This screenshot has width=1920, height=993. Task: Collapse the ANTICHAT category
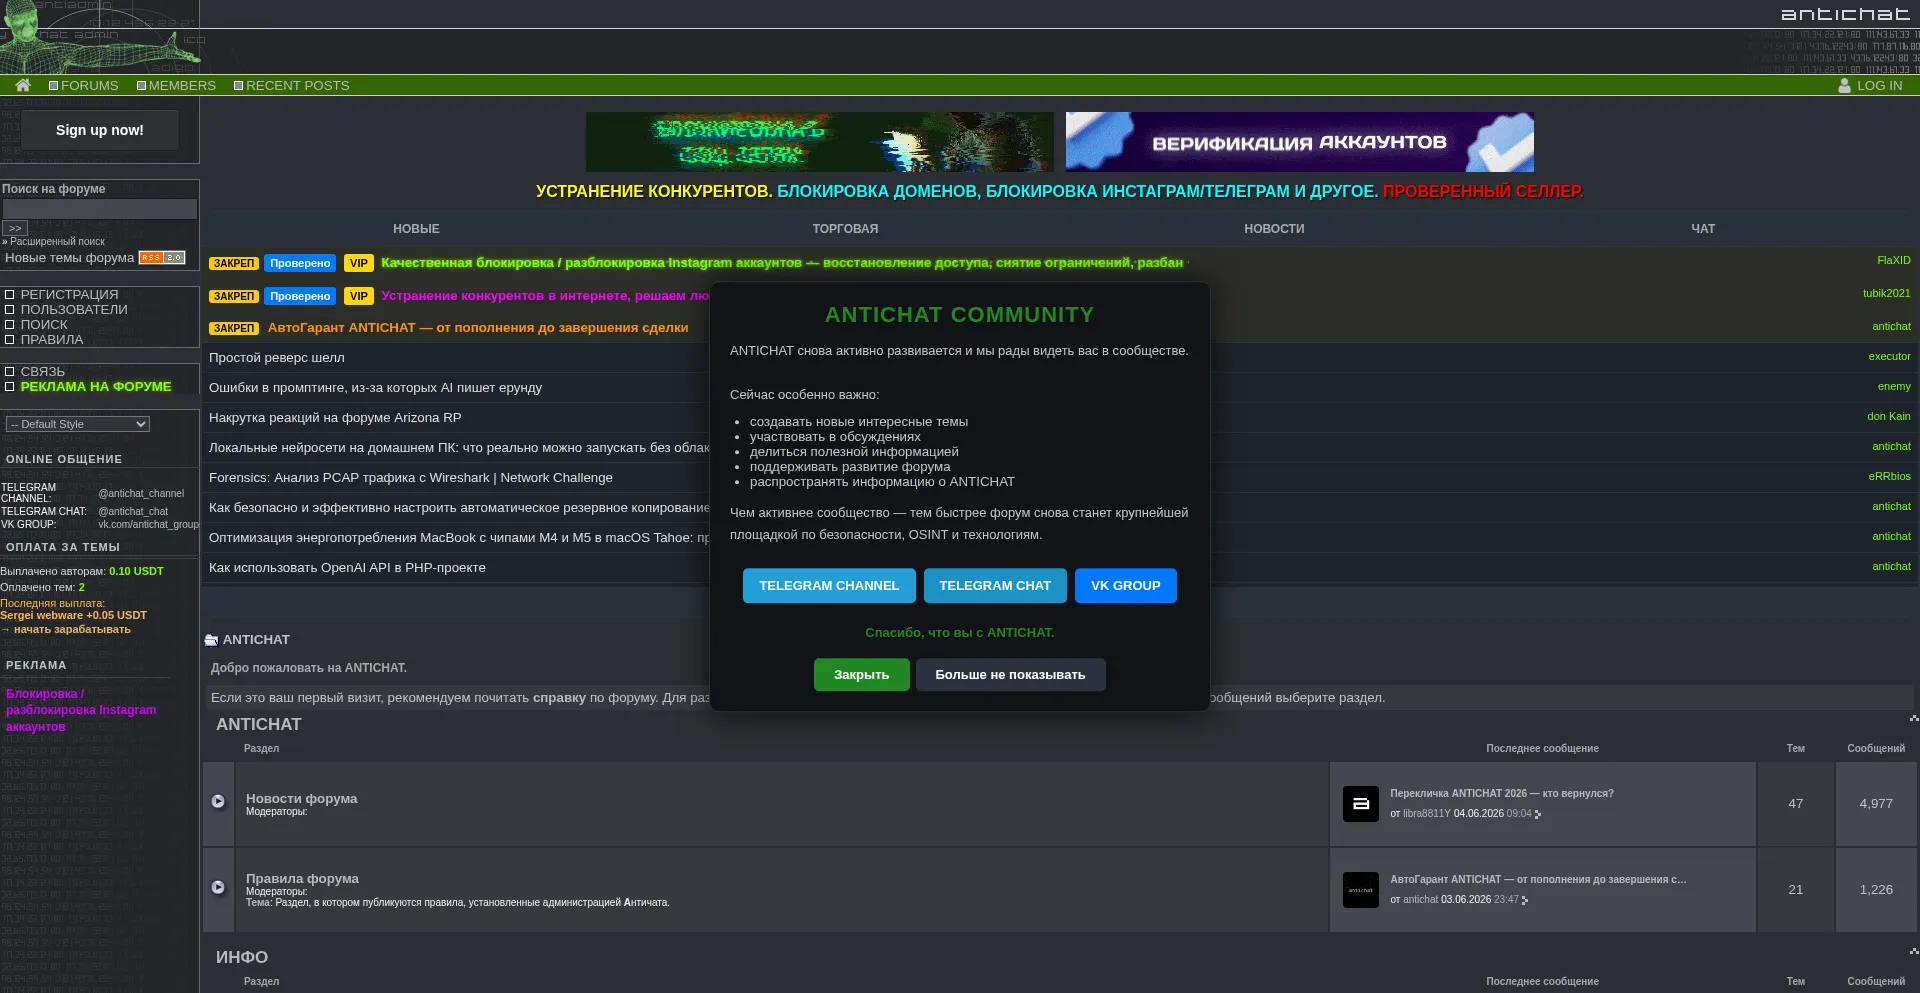[1914, 718]
